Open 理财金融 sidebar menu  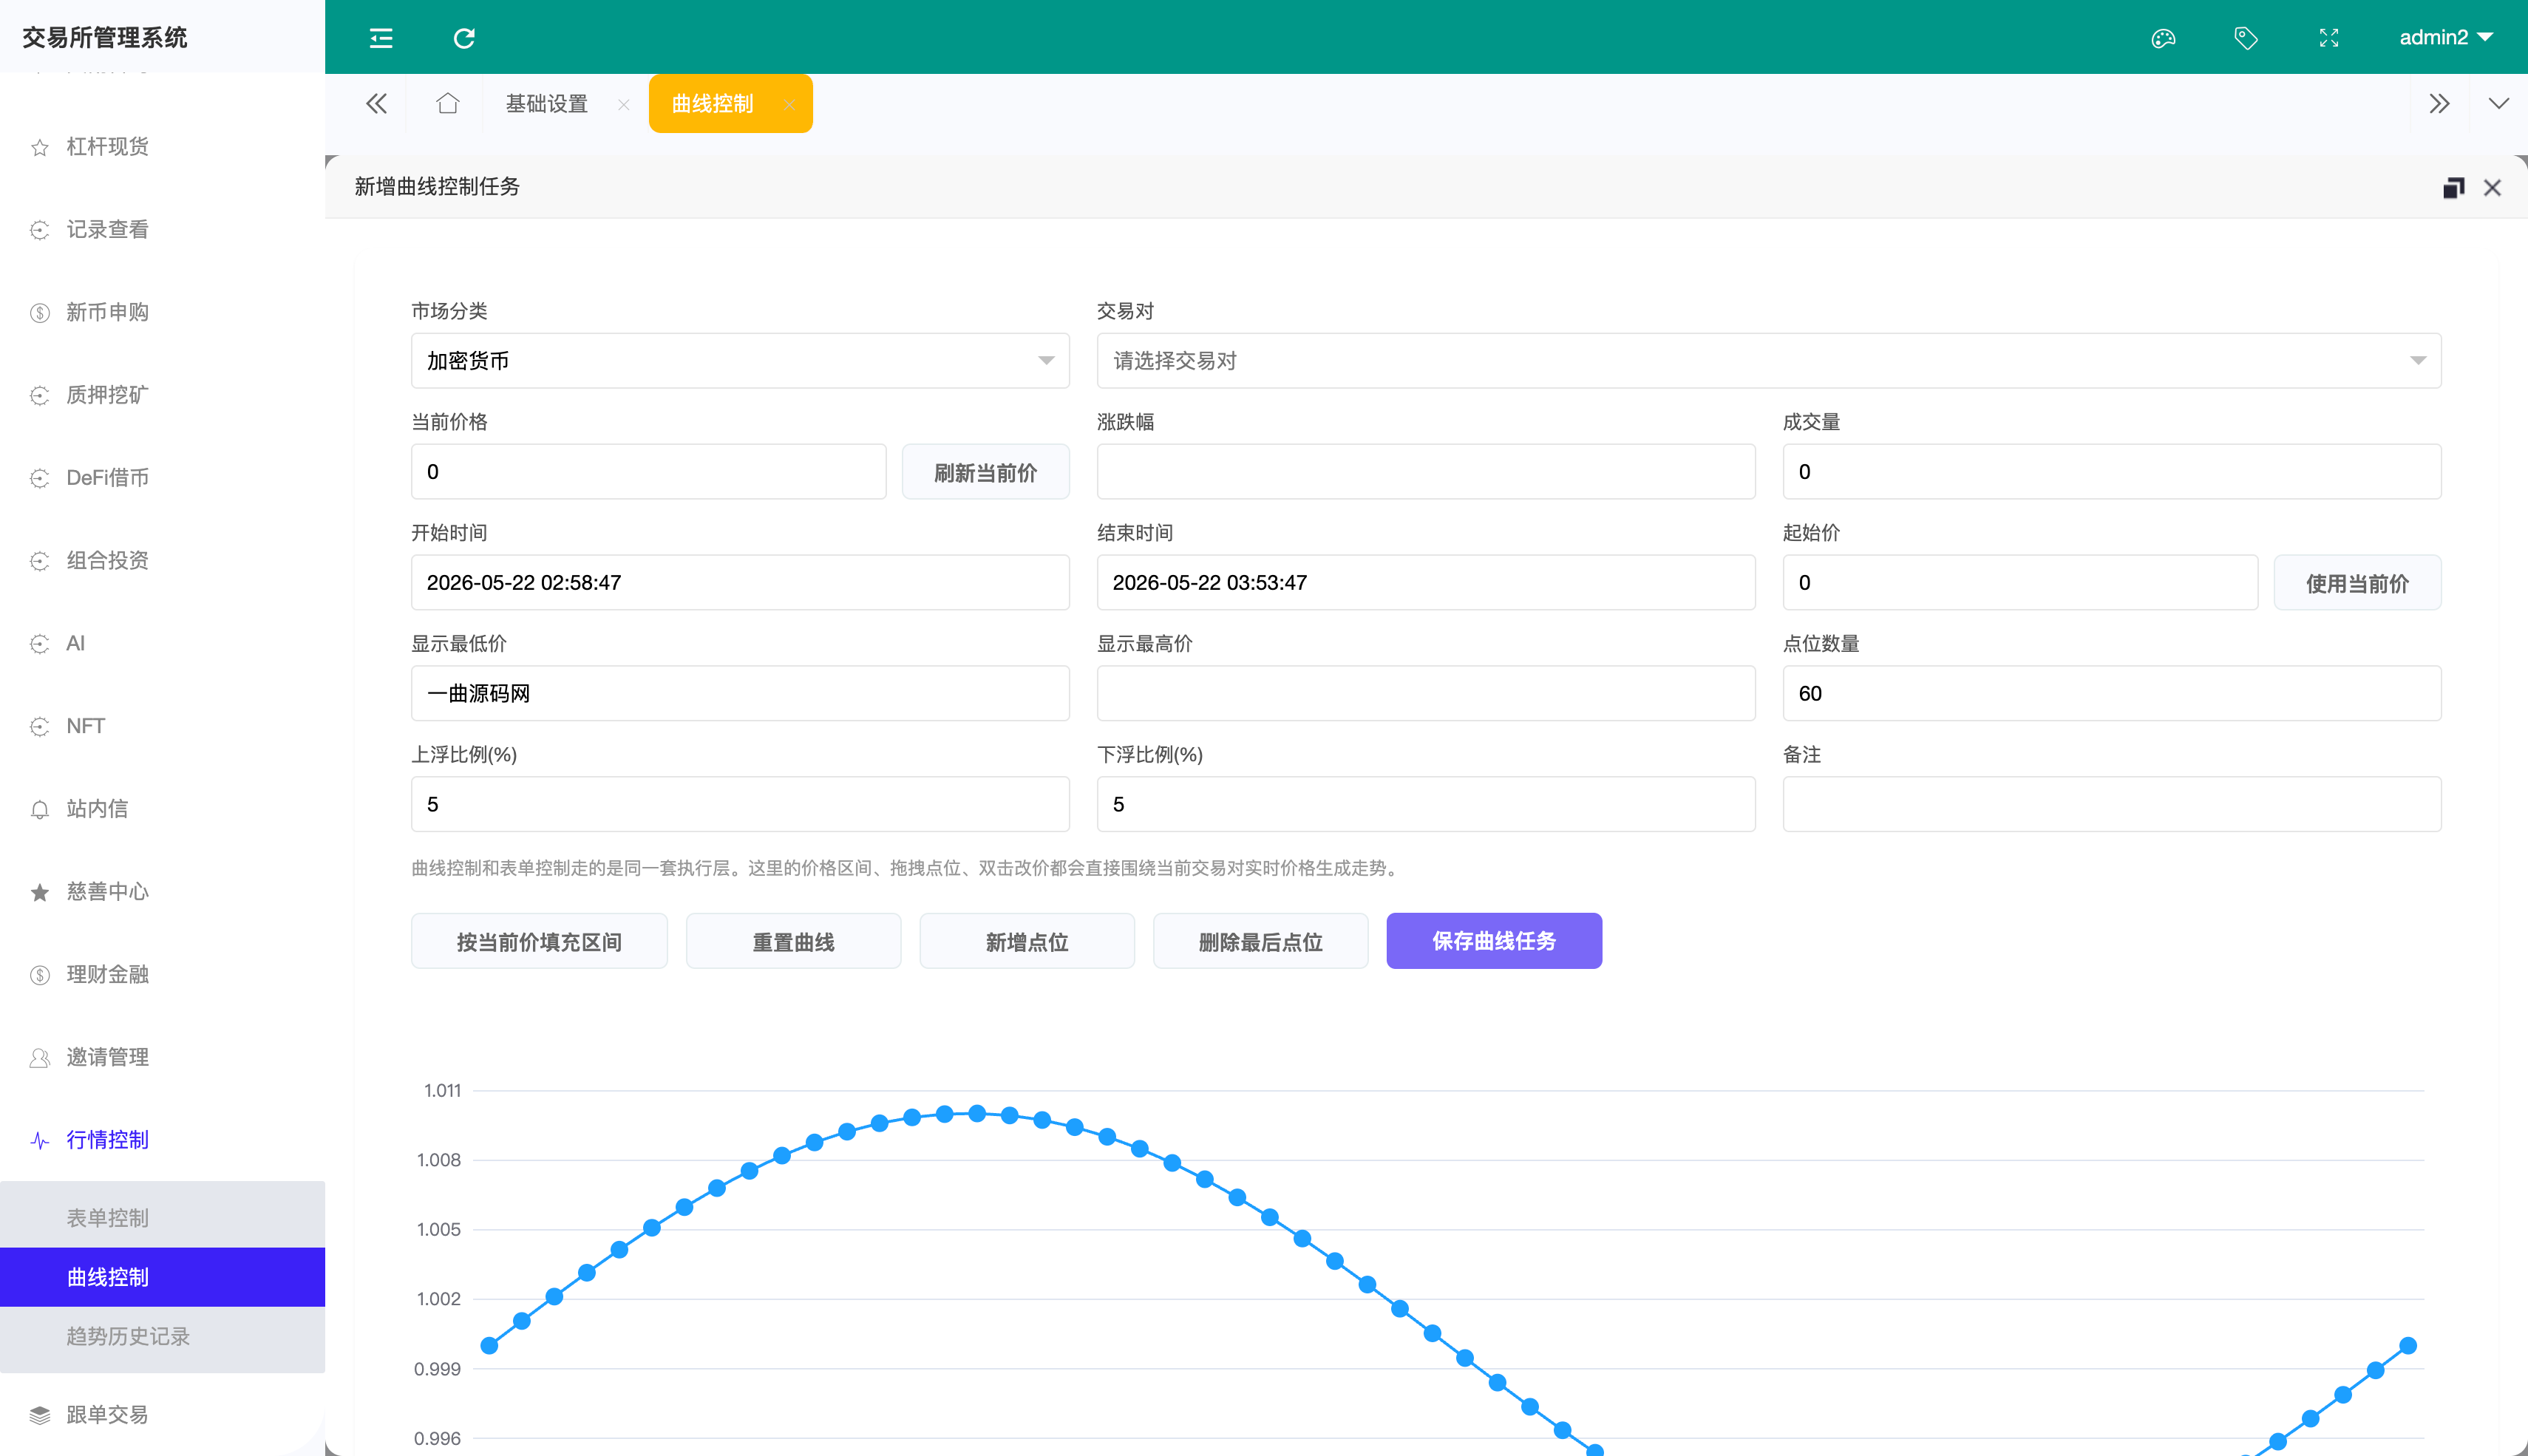[162, 975]
